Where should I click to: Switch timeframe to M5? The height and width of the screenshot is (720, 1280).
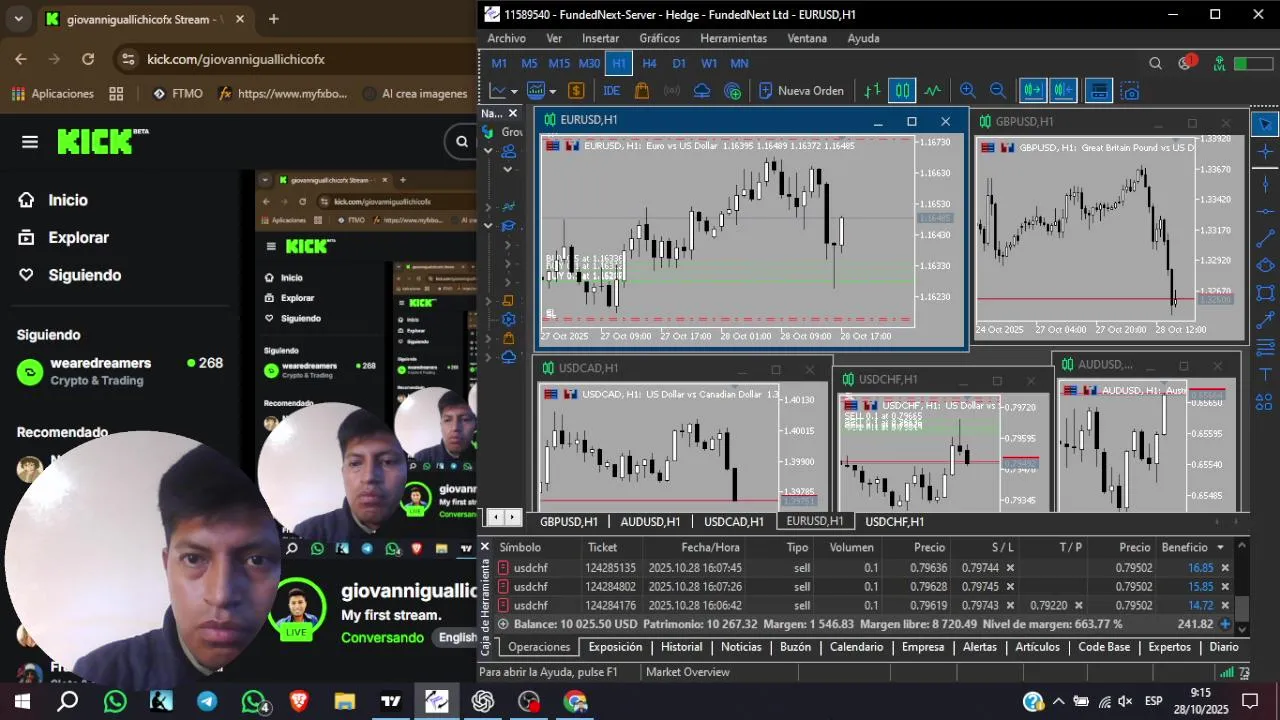[529, 63]
